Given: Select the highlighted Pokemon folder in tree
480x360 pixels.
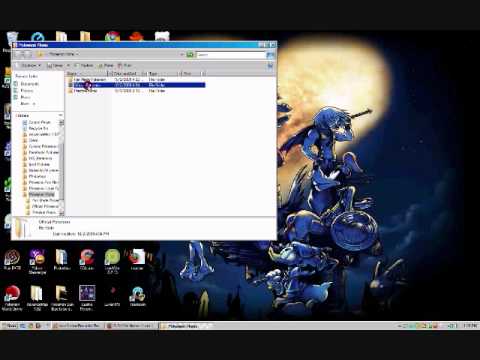Looking at the screenshot, I should (x=38, y=194).
